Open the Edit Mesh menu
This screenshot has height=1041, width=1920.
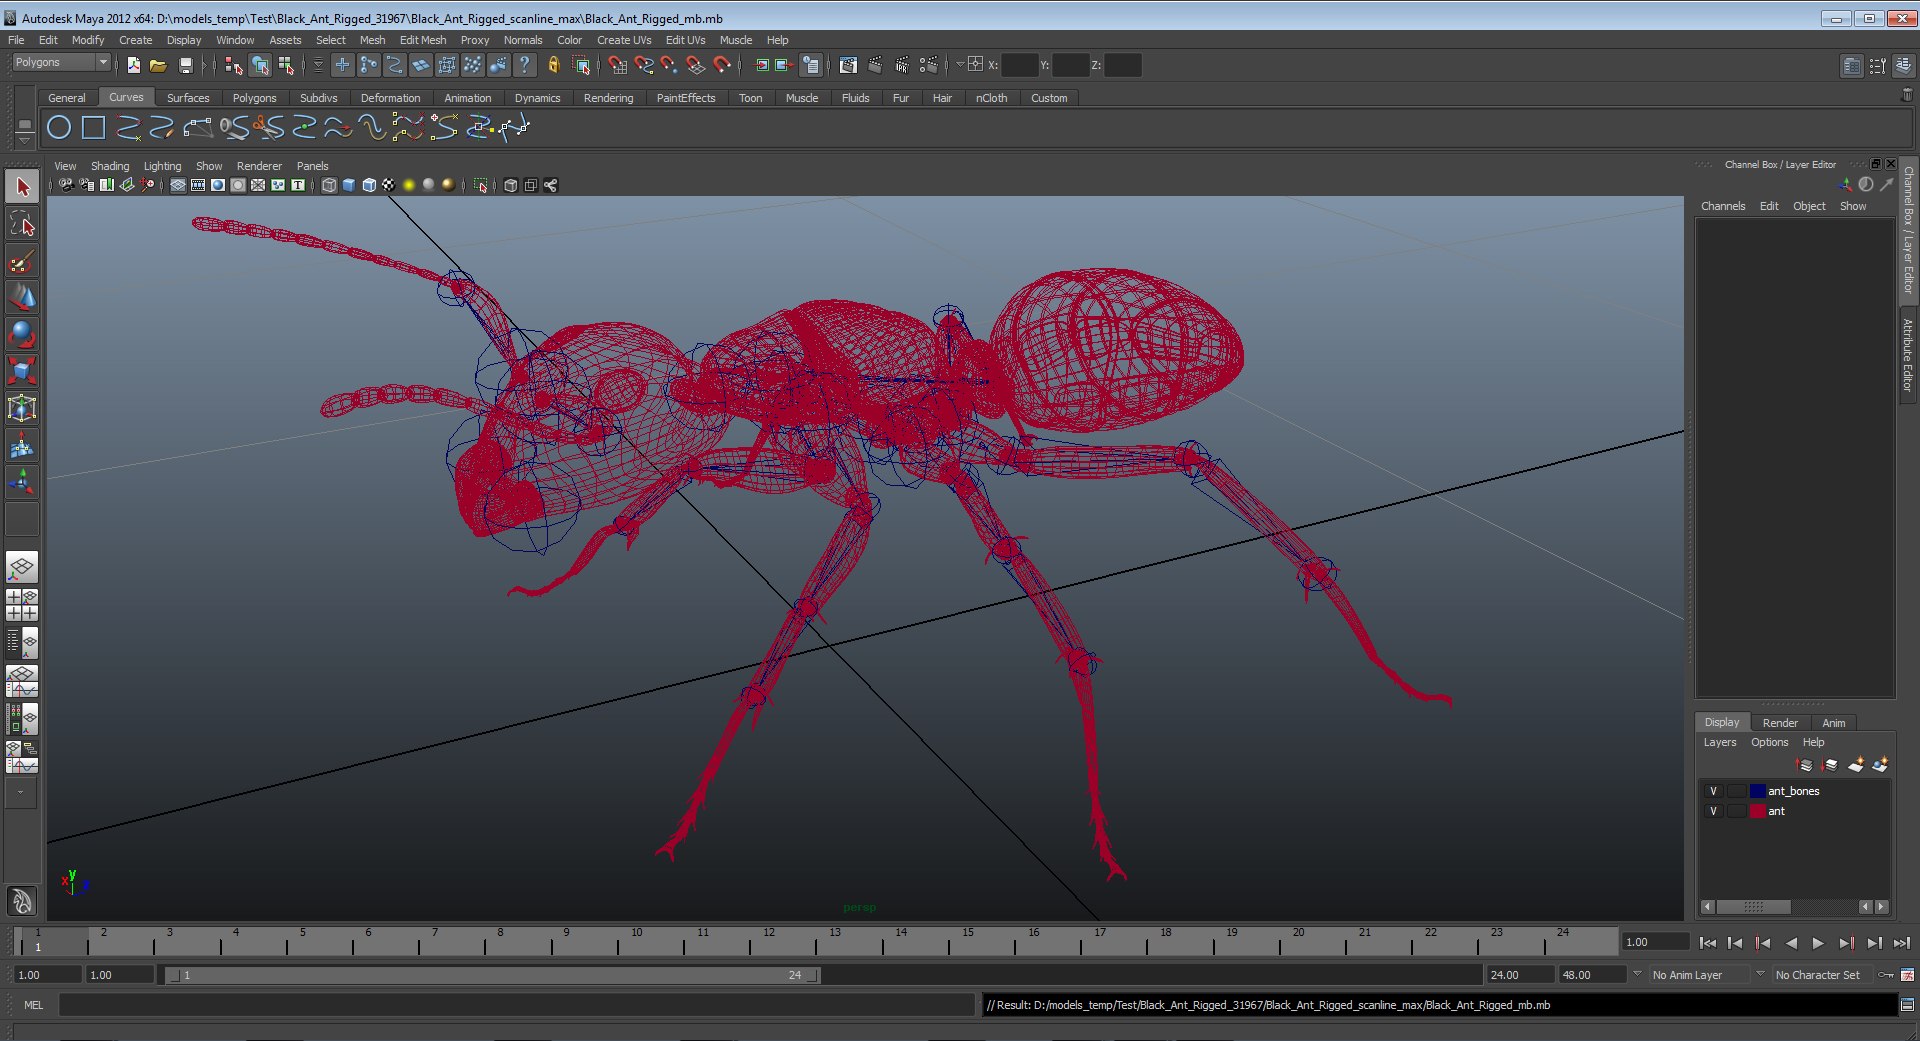pos(422,40)
